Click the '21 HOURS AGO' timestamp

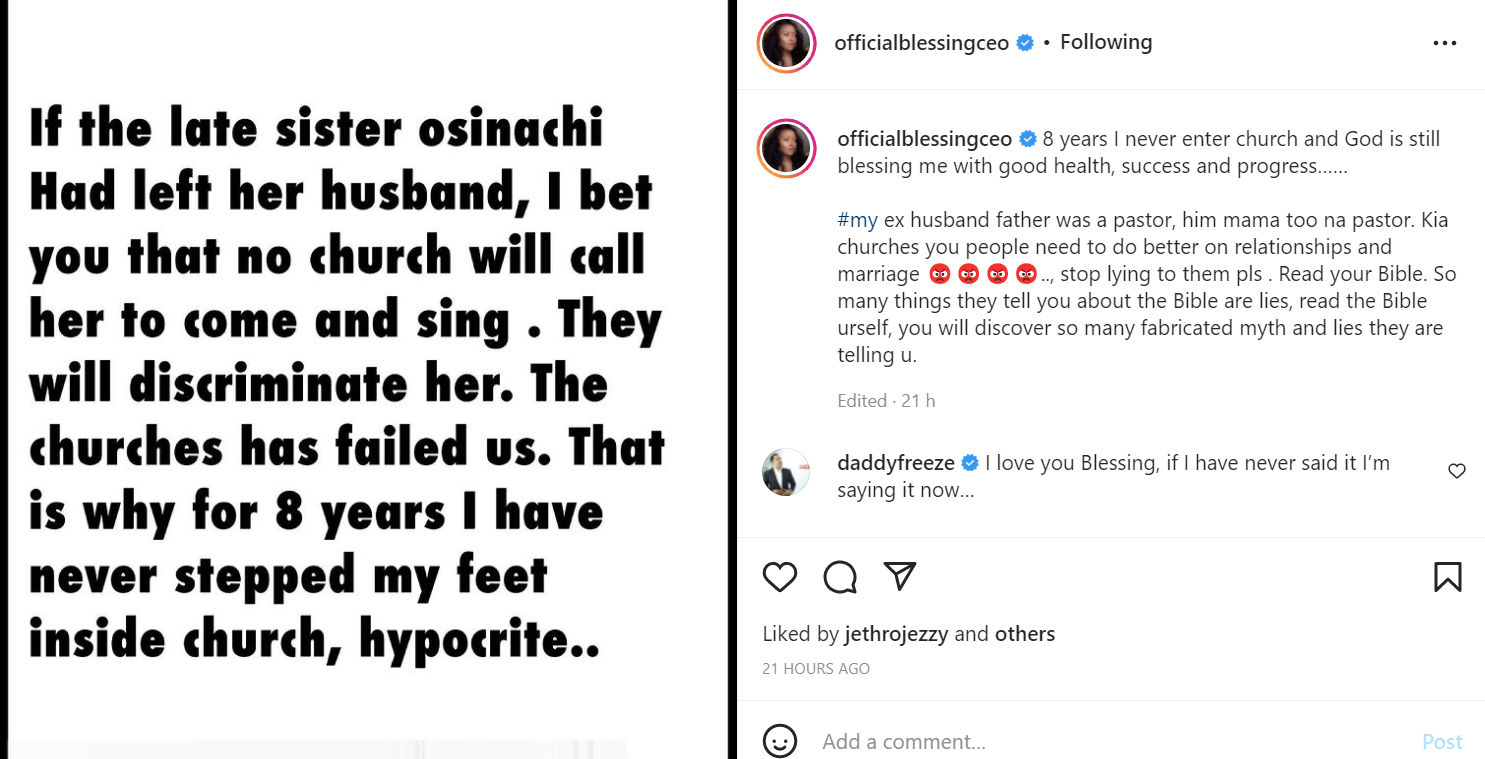coord(816,668)
